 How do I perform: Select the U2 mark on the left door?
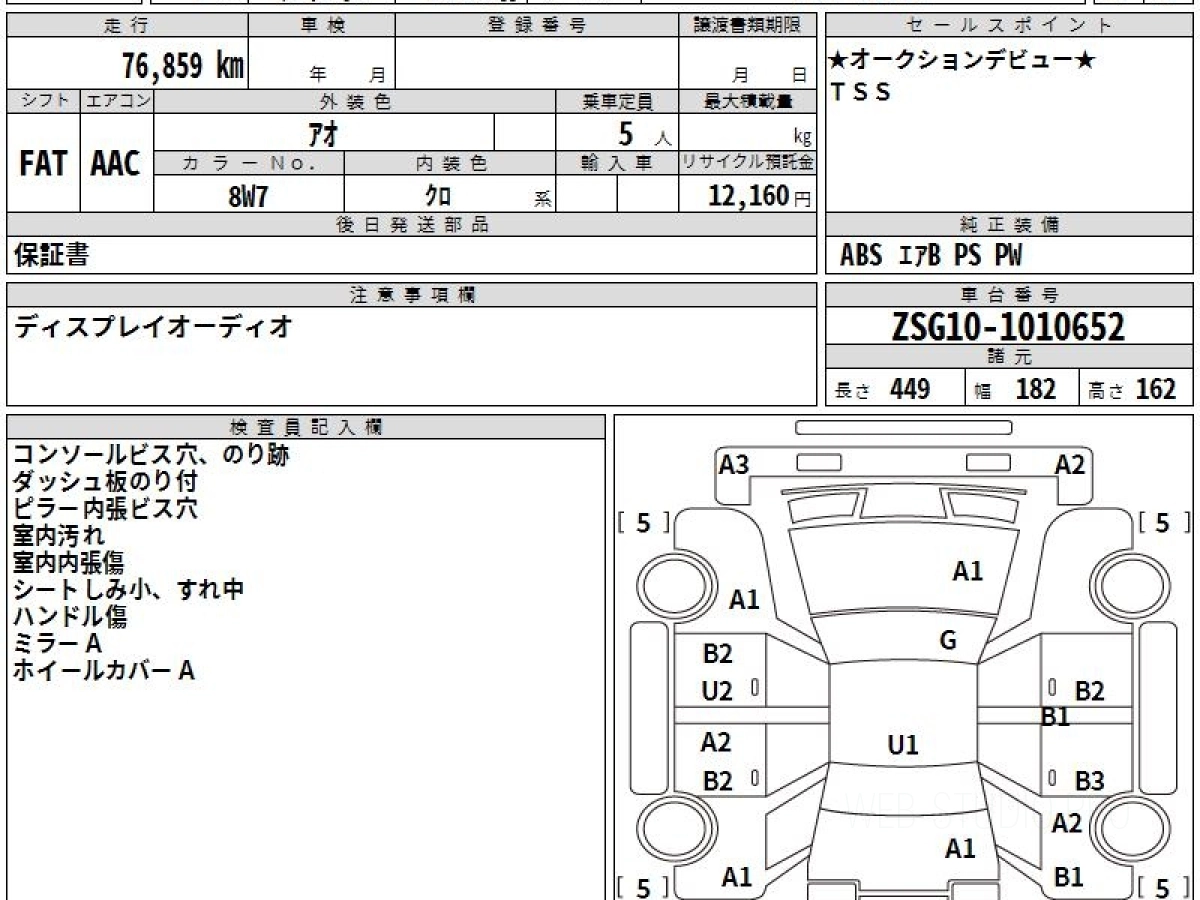717,691
